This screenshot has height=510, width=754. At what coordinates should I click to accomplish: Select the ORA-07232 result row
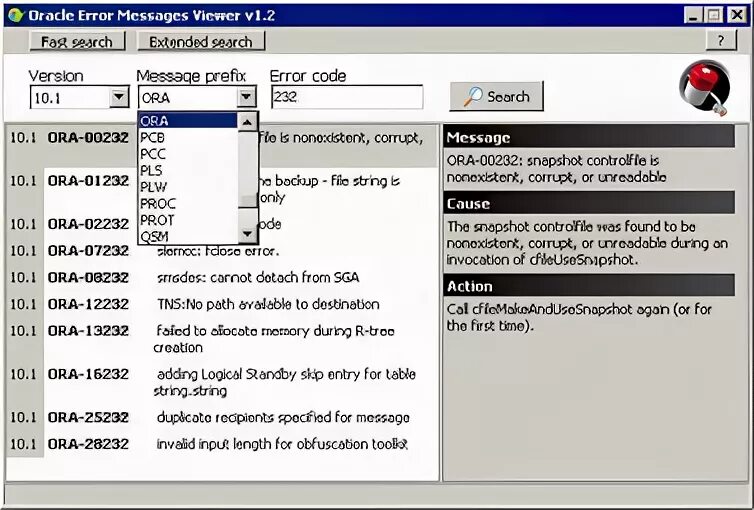(x=222, y=250)
